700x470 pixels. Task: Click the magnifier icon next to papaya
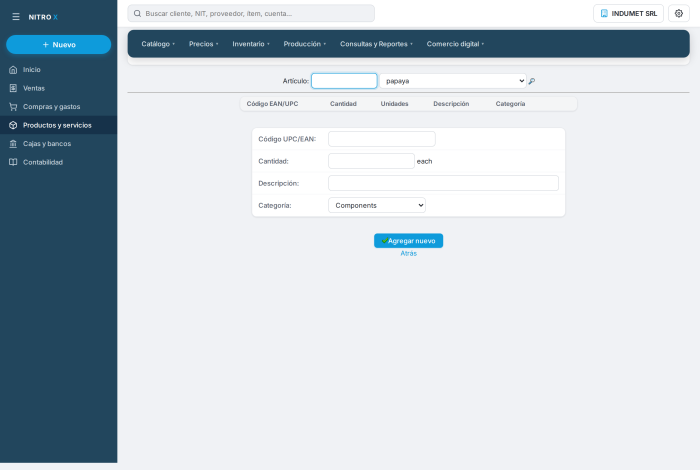coord(532,81)
